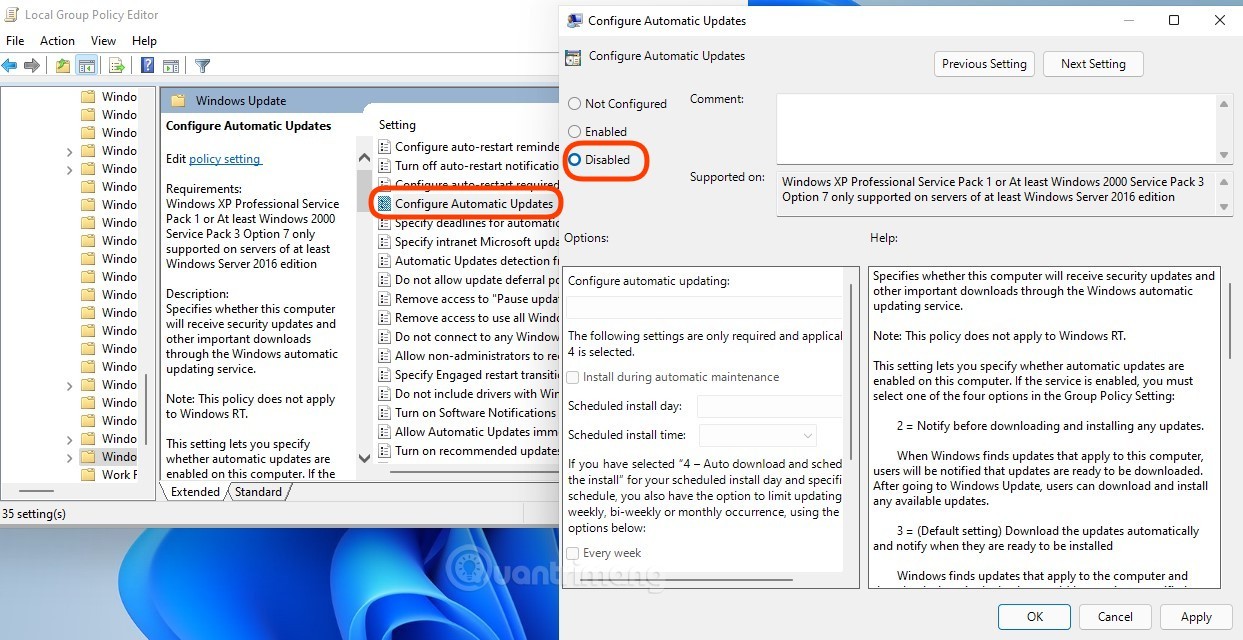Open the File menu
1243x640 pixels.
click(x=15, y=41)
